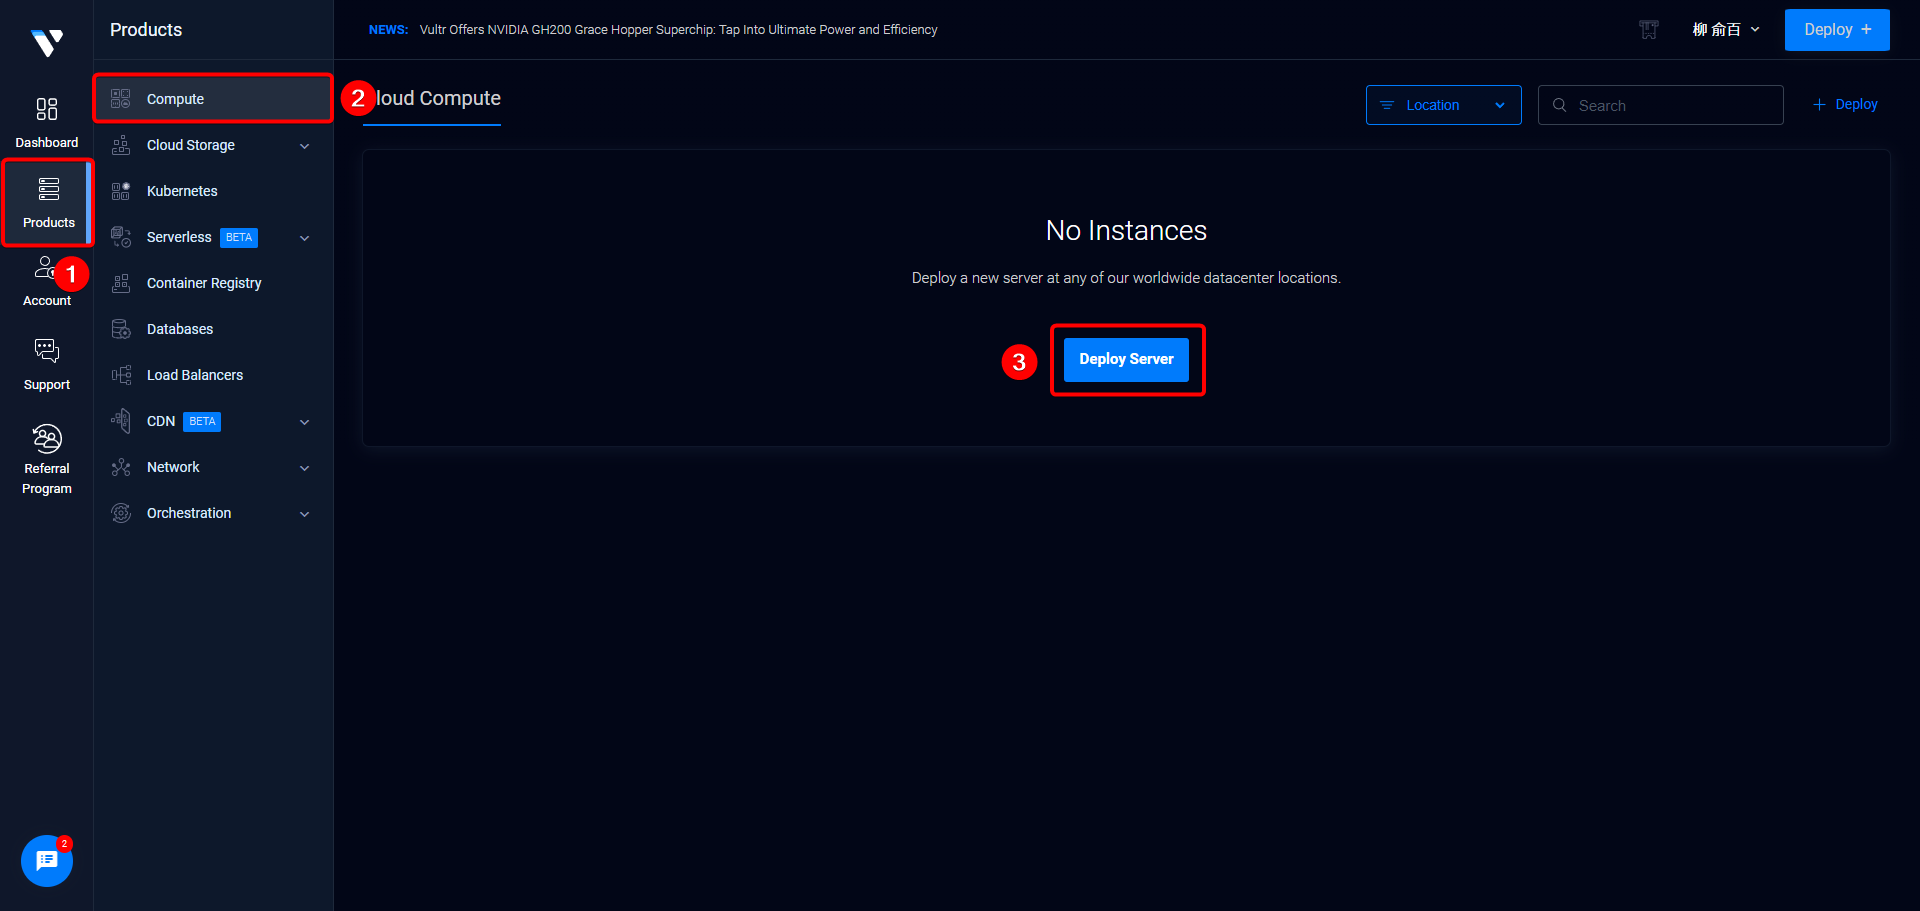
Task: Open the user account name dropdown
Action: [x=1725, y=30]
